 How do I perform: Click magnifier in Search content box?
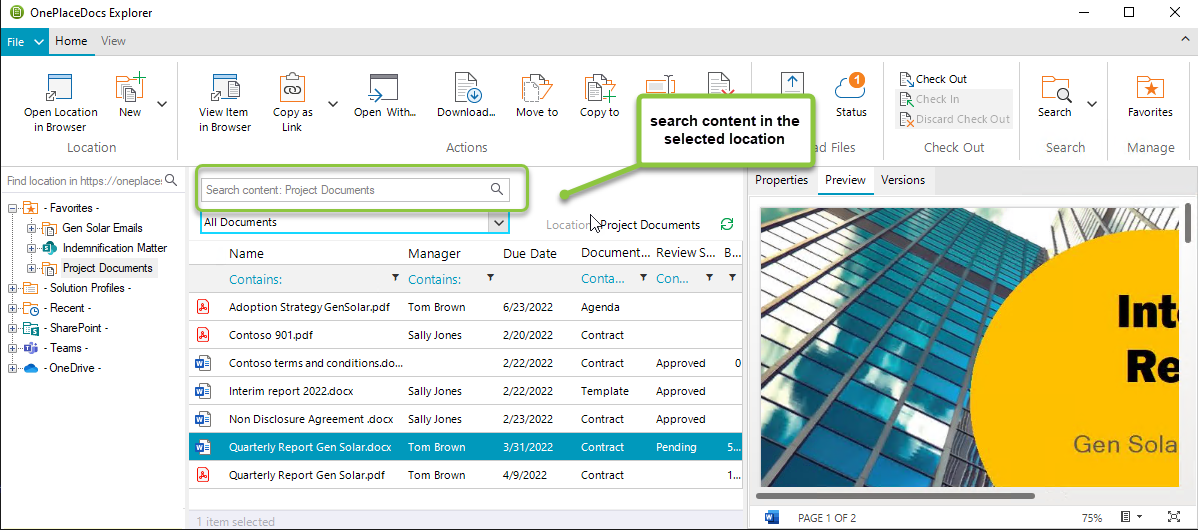[x=497, y=189]
